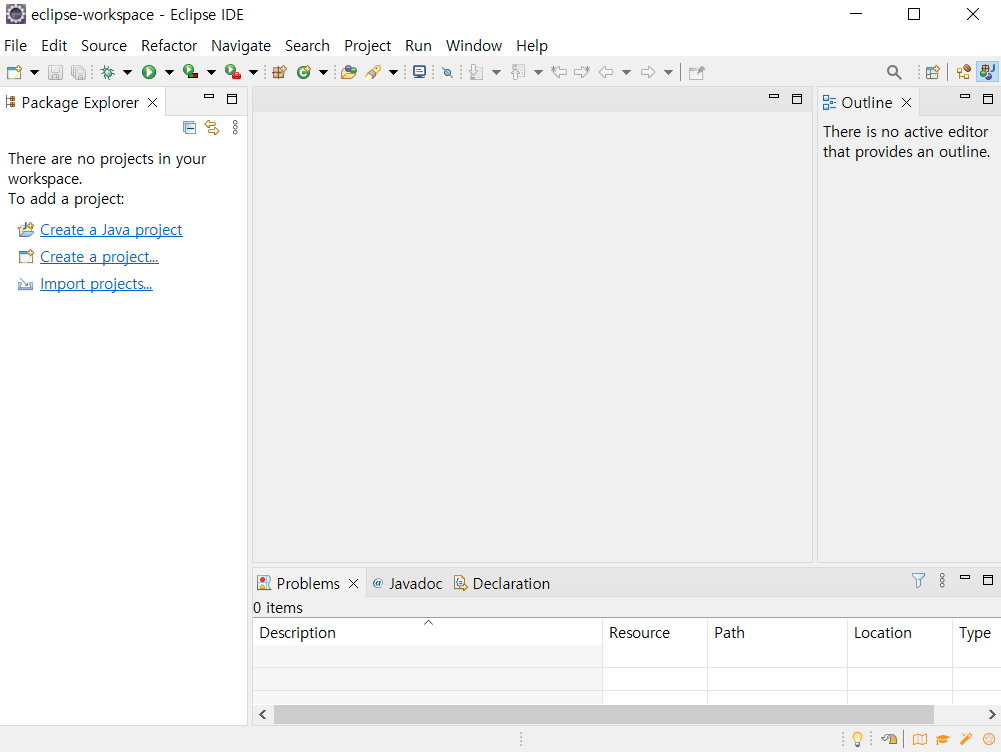Viewport: 1001px width, 752px height.
Task: Click the Open a Terminal monitor icon
Action: pos(419,72)
